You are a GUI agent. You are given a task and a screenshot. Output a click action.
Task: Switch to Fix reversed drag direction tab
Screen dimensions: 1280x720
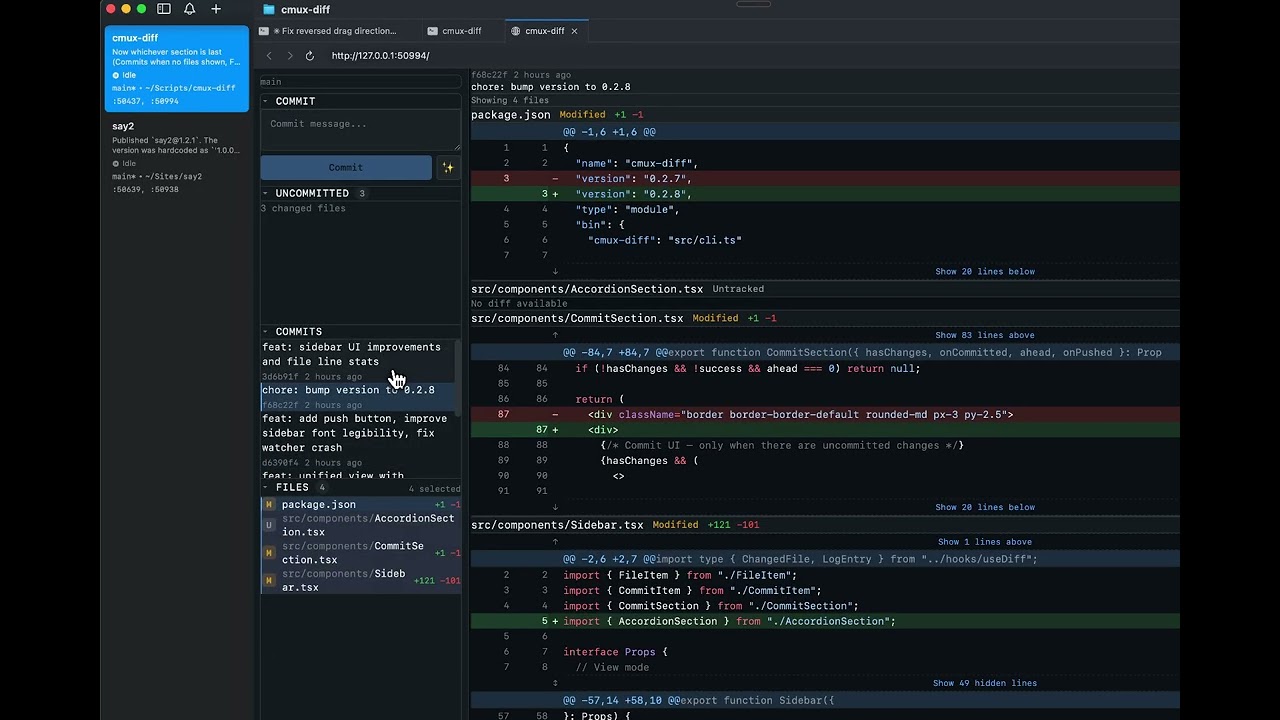[336, 31]
